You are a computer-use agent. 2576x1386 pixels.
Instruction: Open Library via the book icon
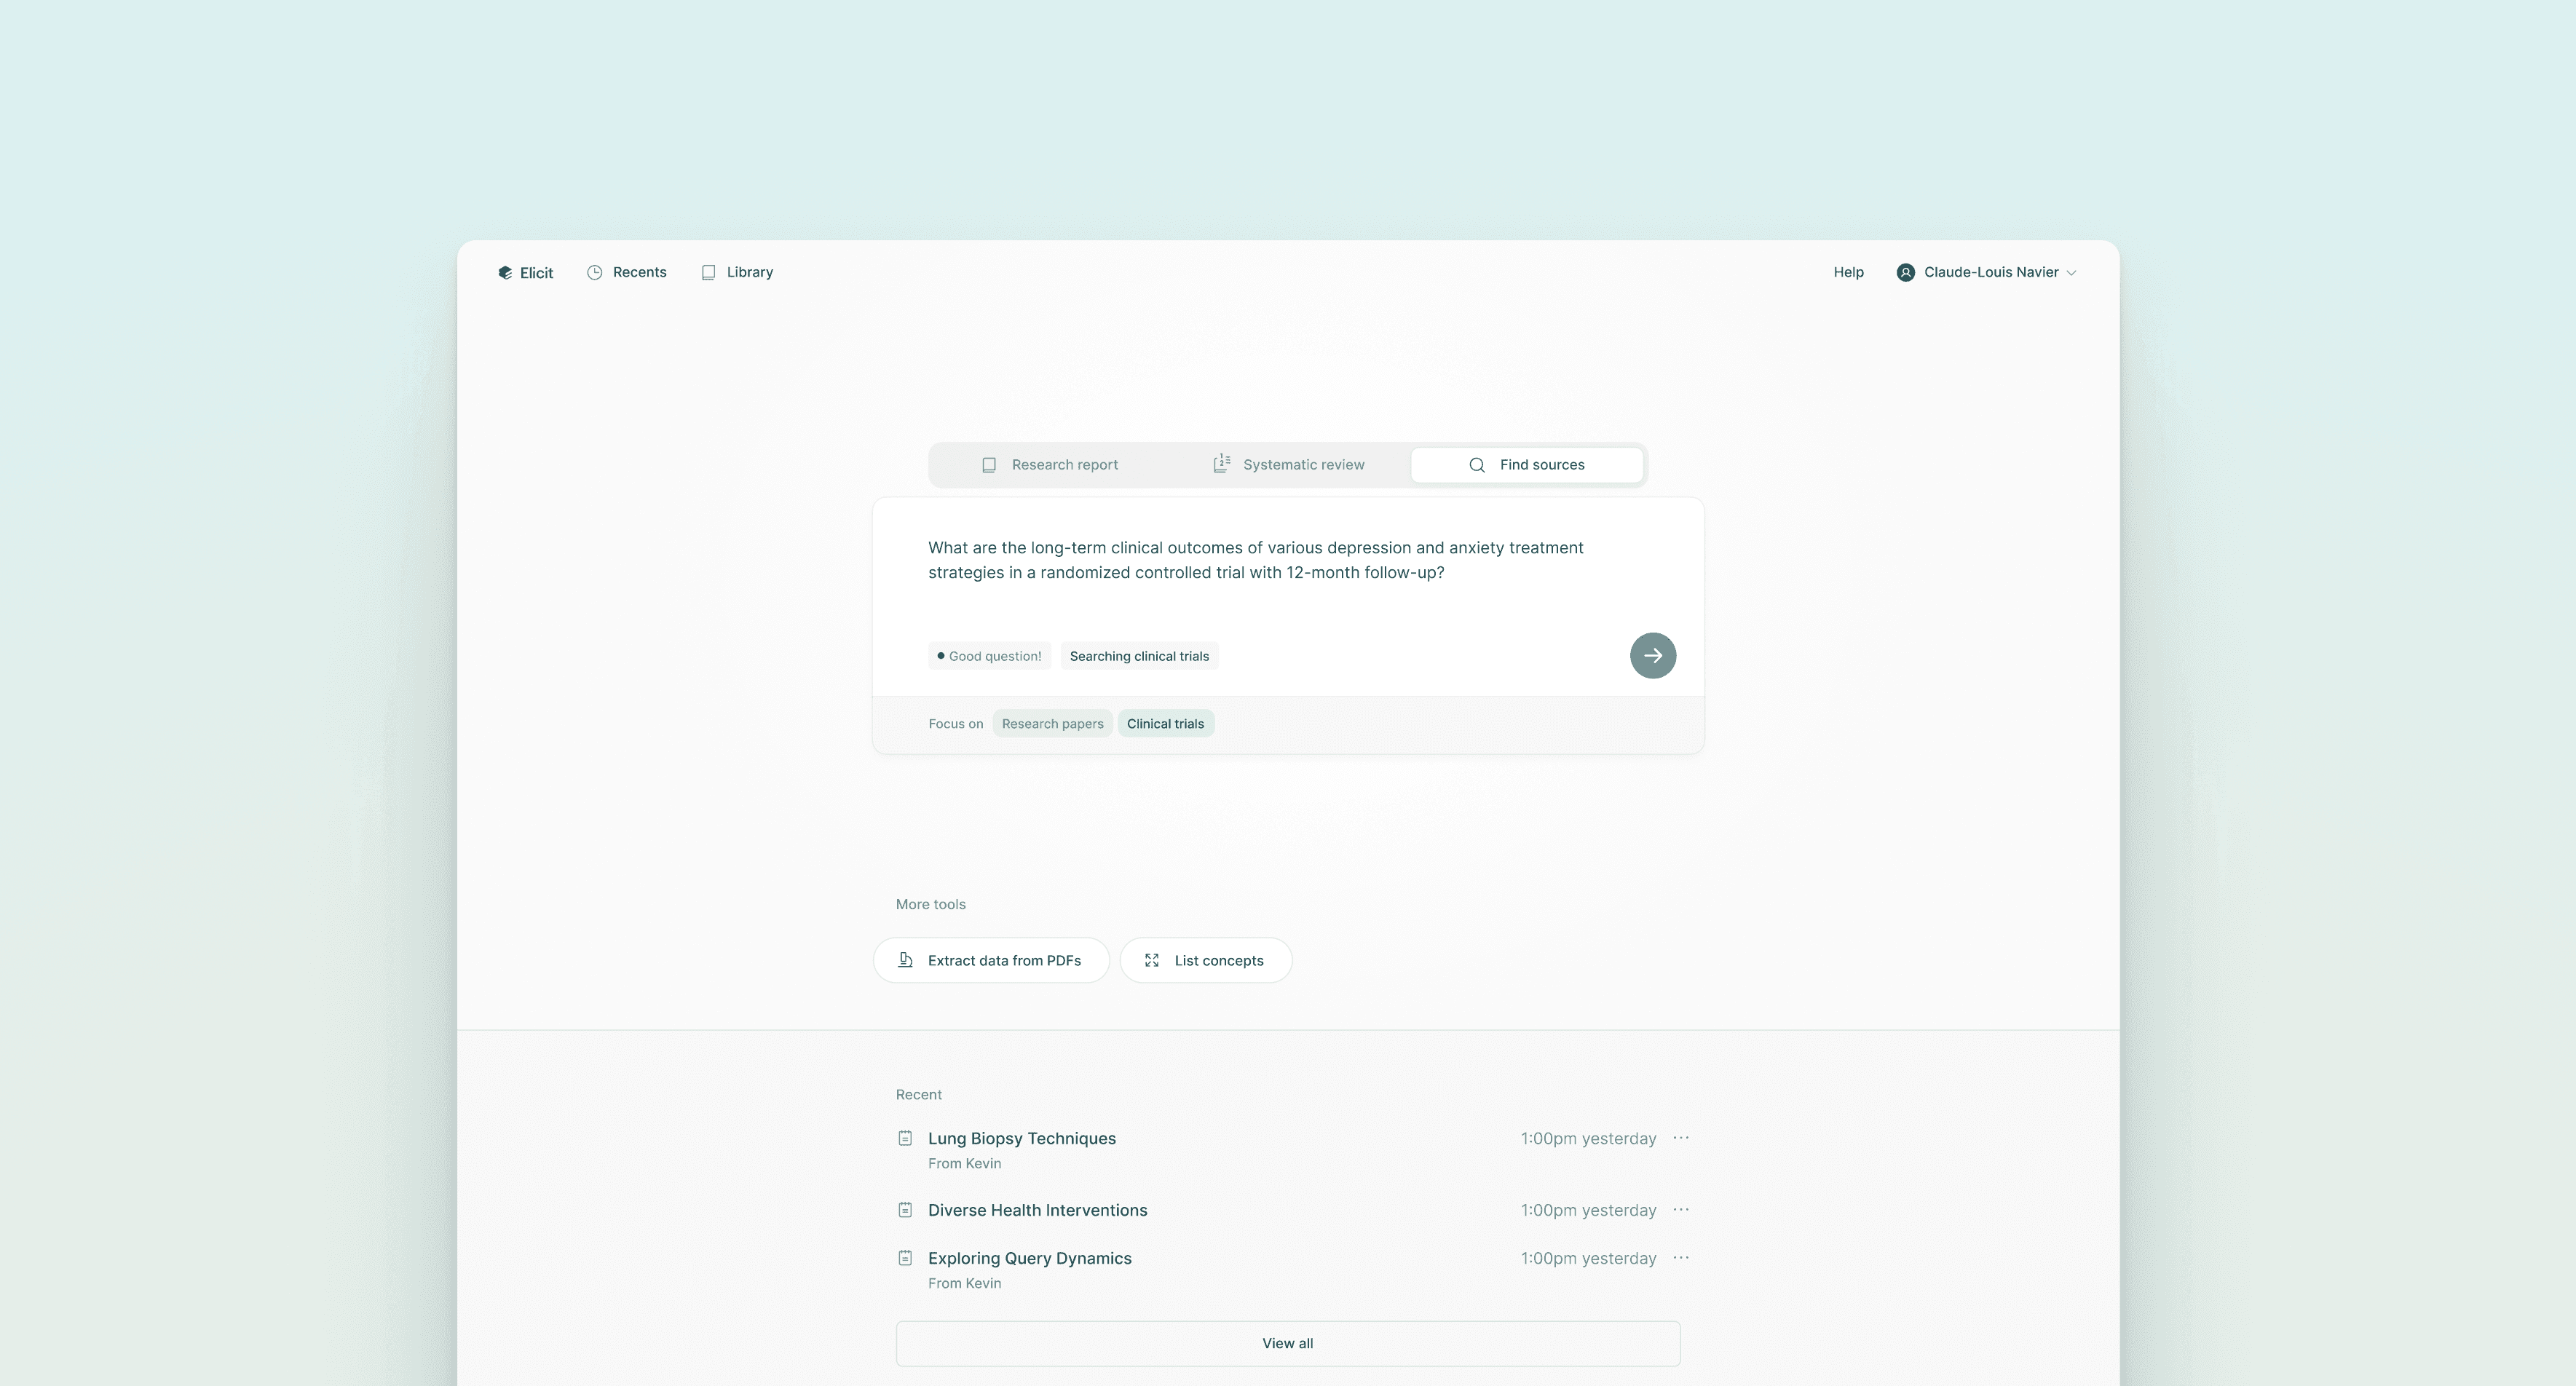pos(709,272)
